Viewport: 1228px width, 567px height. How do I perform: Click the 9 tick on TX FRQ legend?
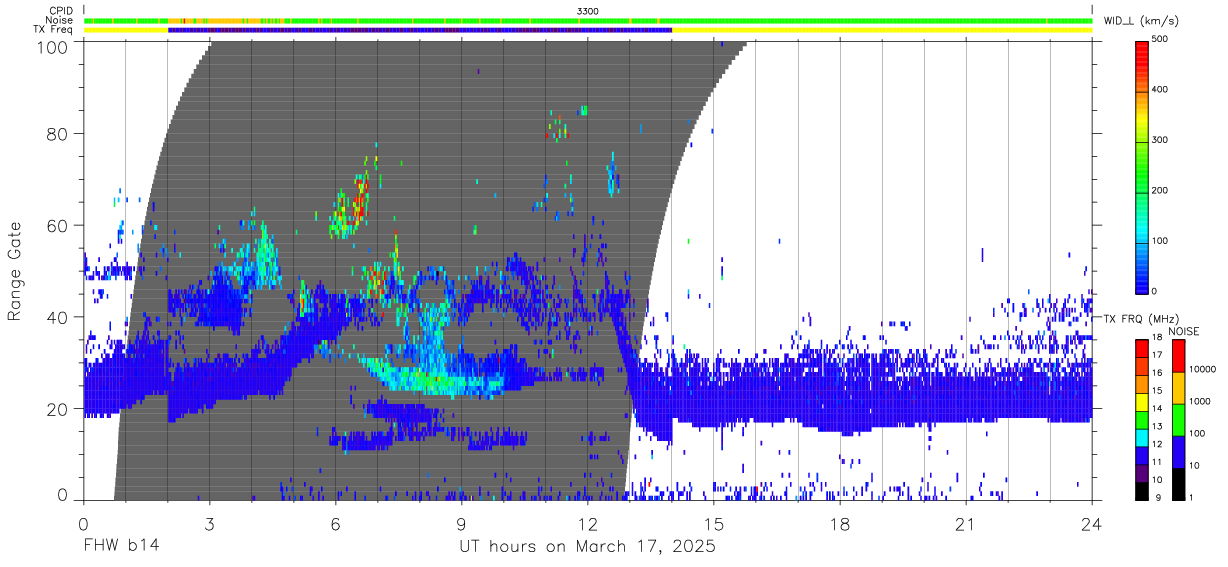(1159, 497)
